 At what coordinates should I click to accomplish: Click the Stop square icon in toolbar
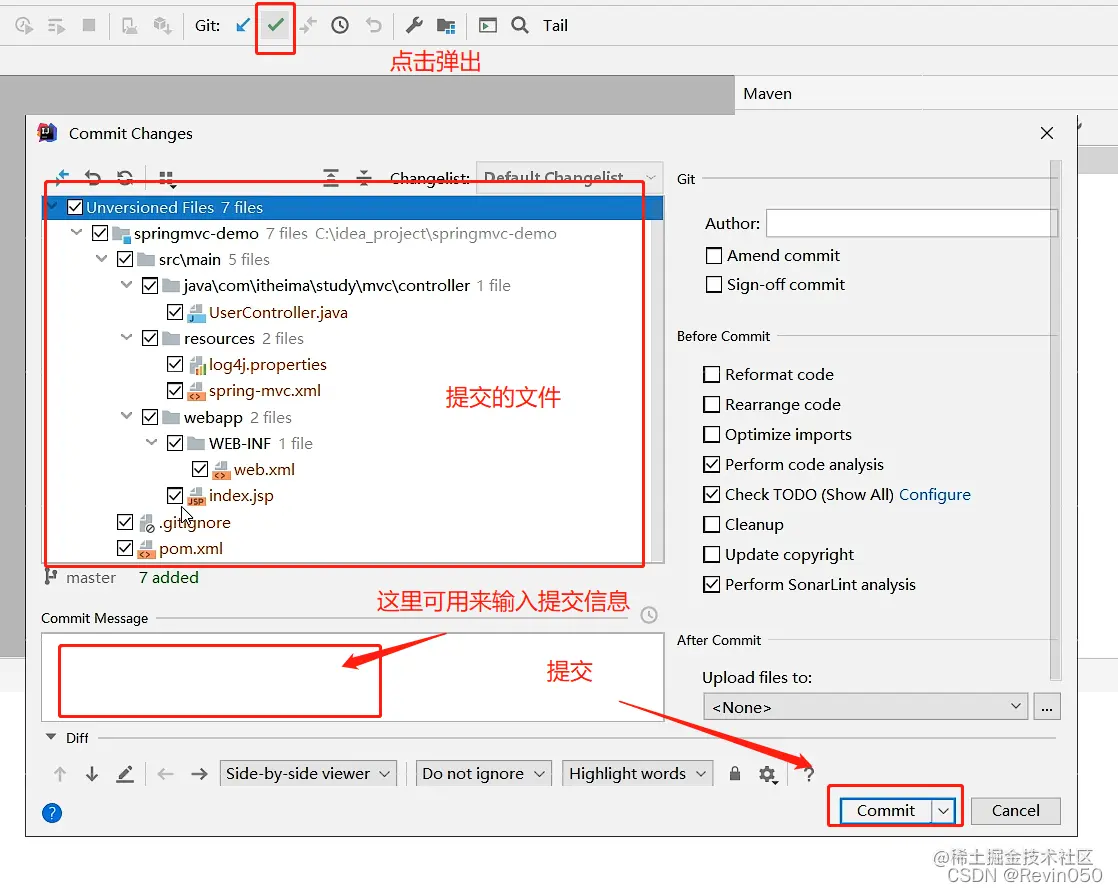[89, 26]
